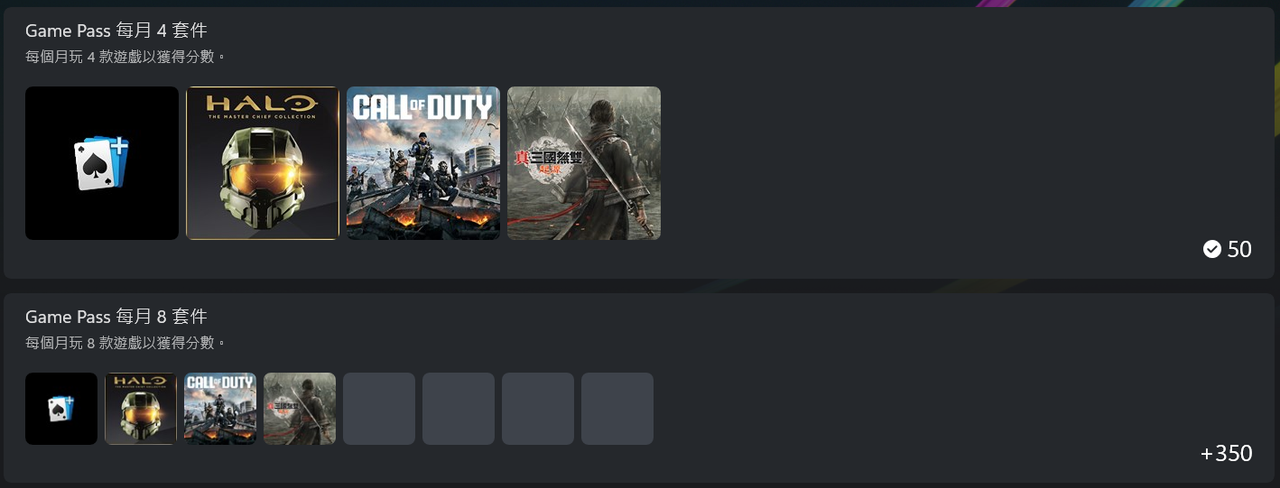This screenshot has width=1280, height=488.
Task: Click the small 真三國無雙 icon in 8 套件
Action: [300, 409]
